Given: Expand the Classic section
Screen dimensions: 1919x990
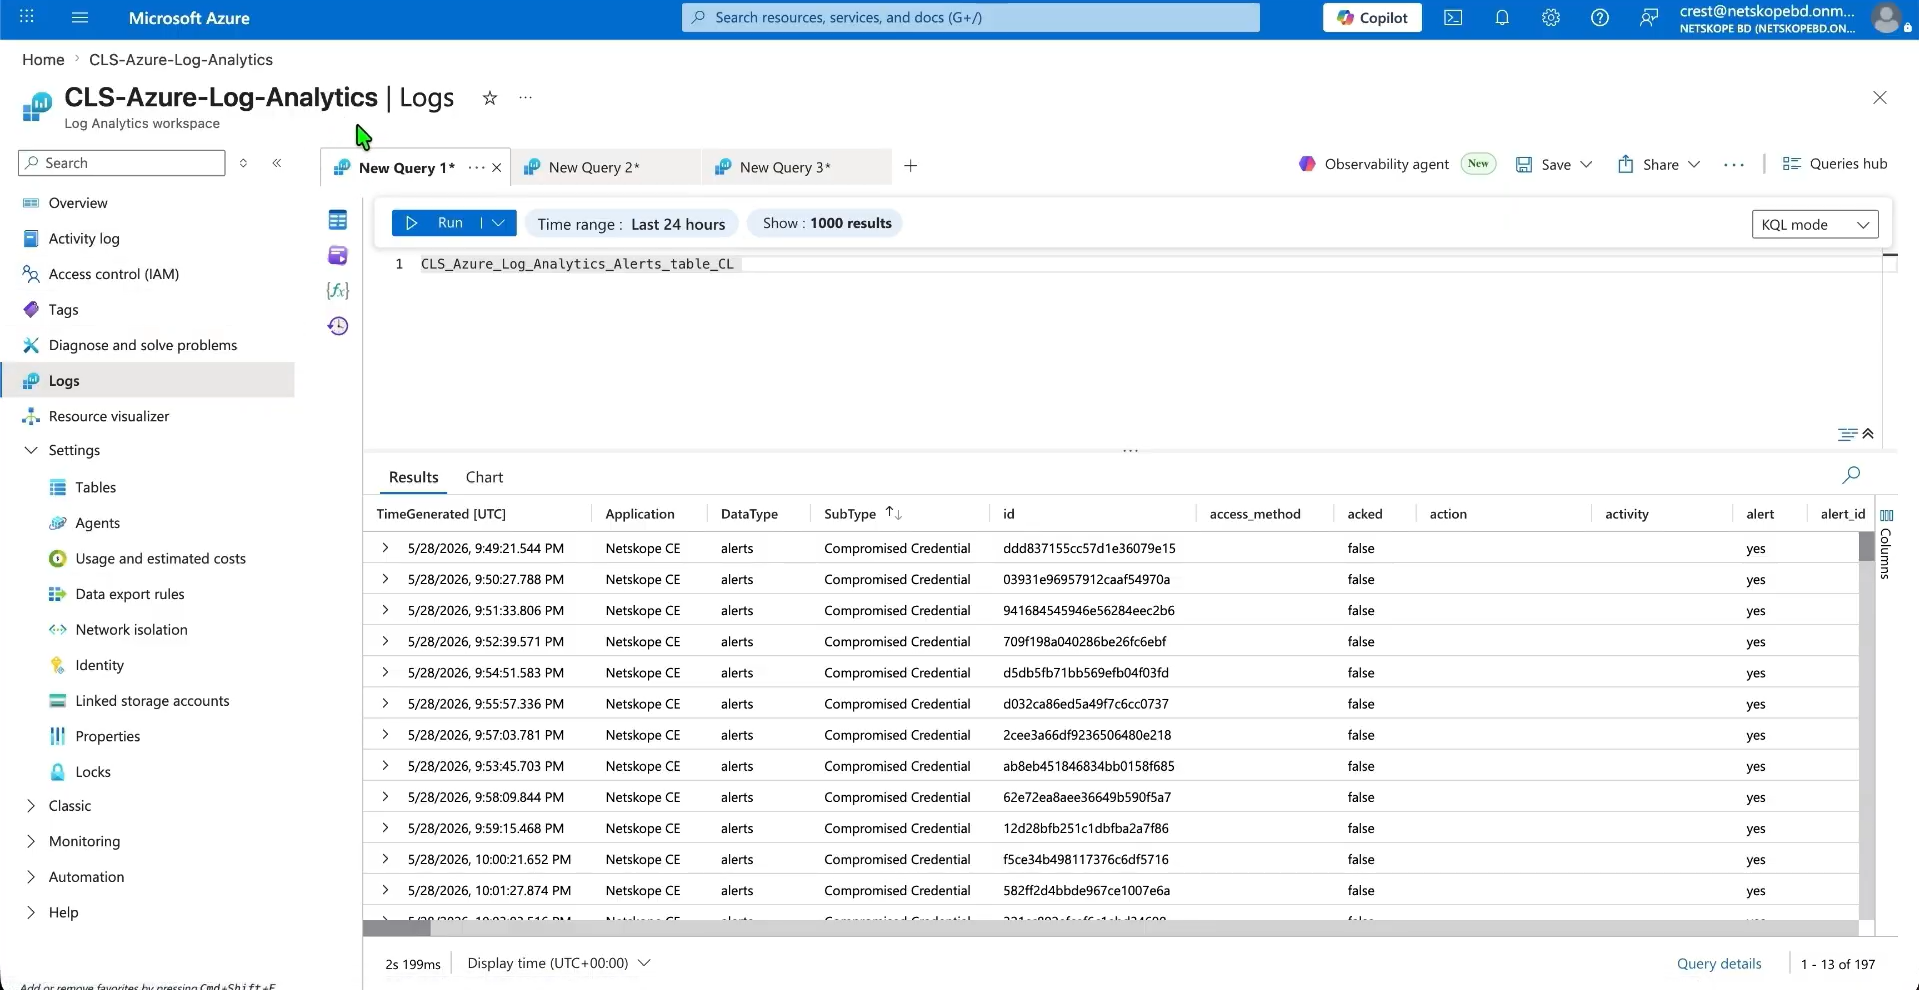Looking at the screenshot, I should [x=31, y=806].
